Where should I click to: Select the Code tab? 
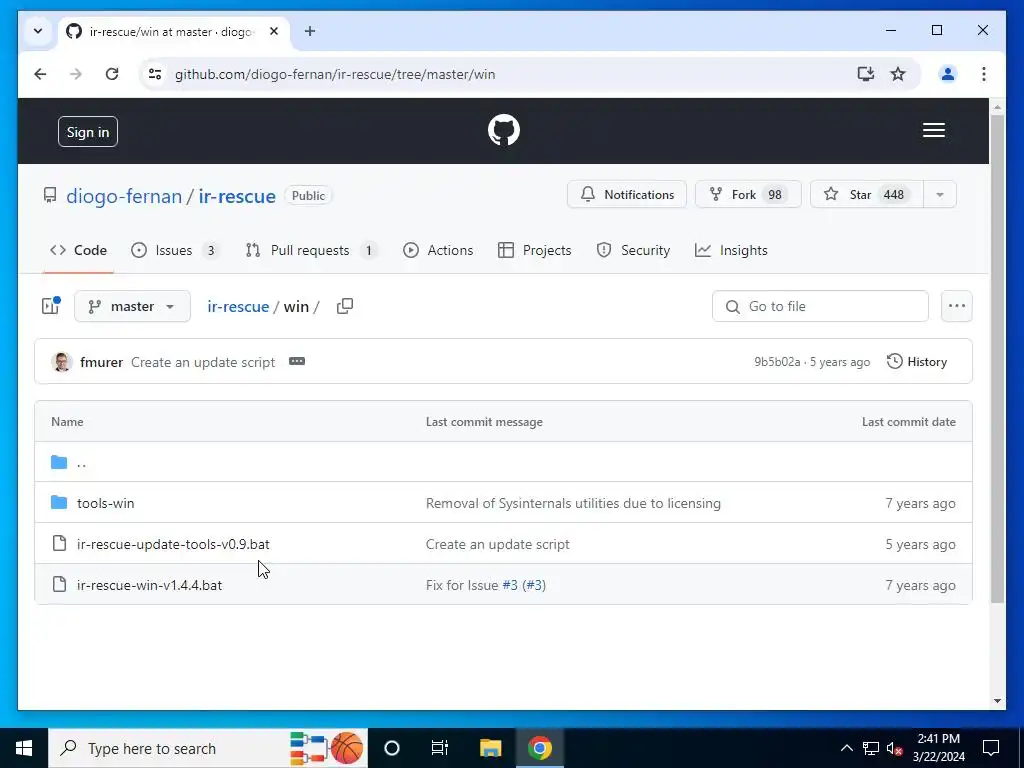coord(78,250)
